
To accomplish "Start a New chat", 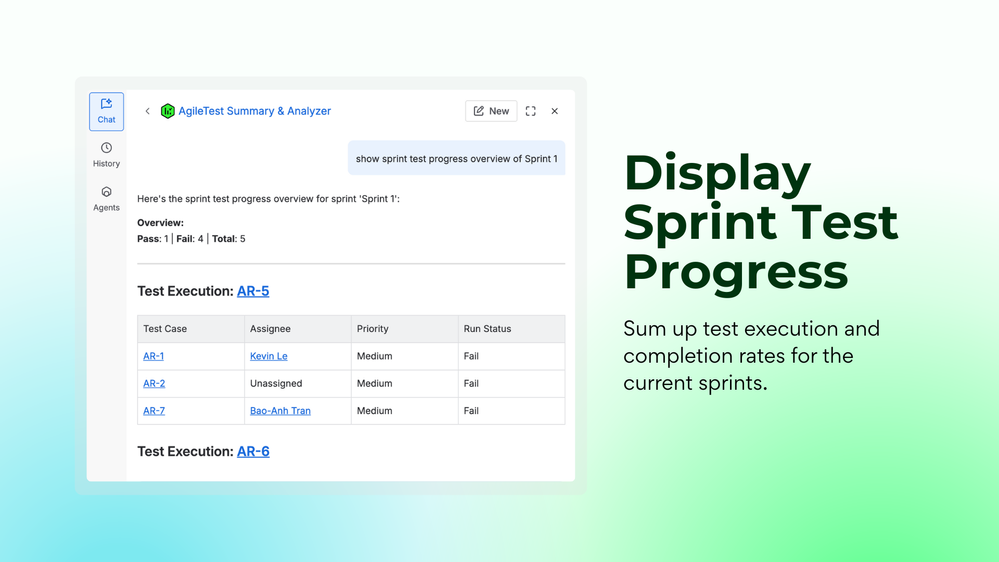I will tap(491, 111).
